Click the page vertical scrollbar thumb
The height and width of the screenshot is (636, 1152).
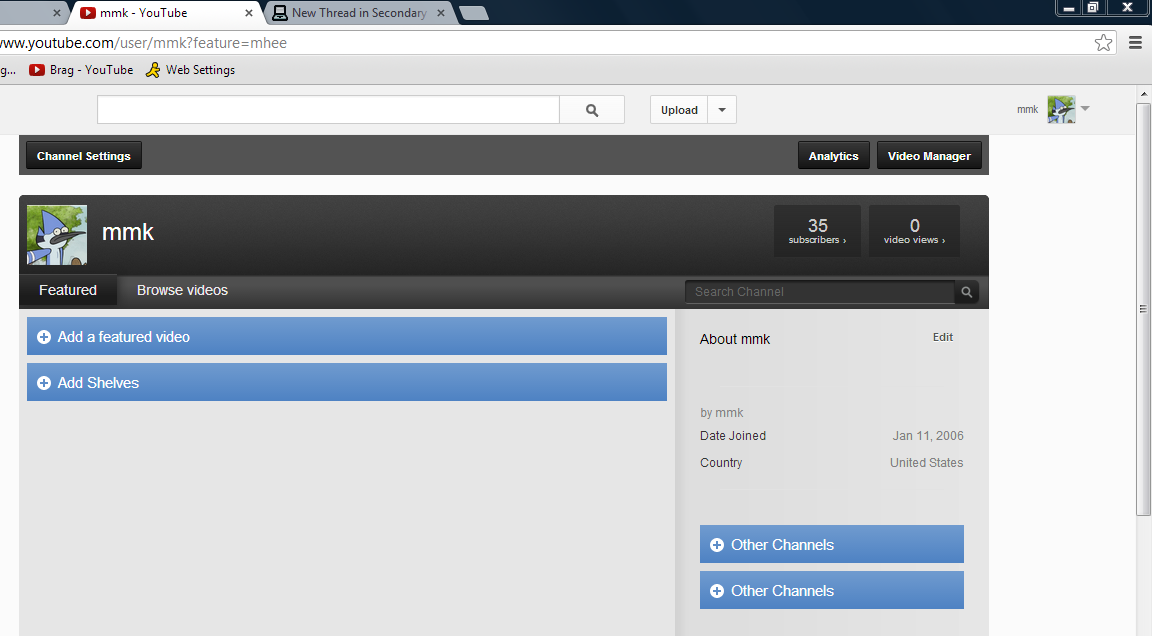[1143, 308]
